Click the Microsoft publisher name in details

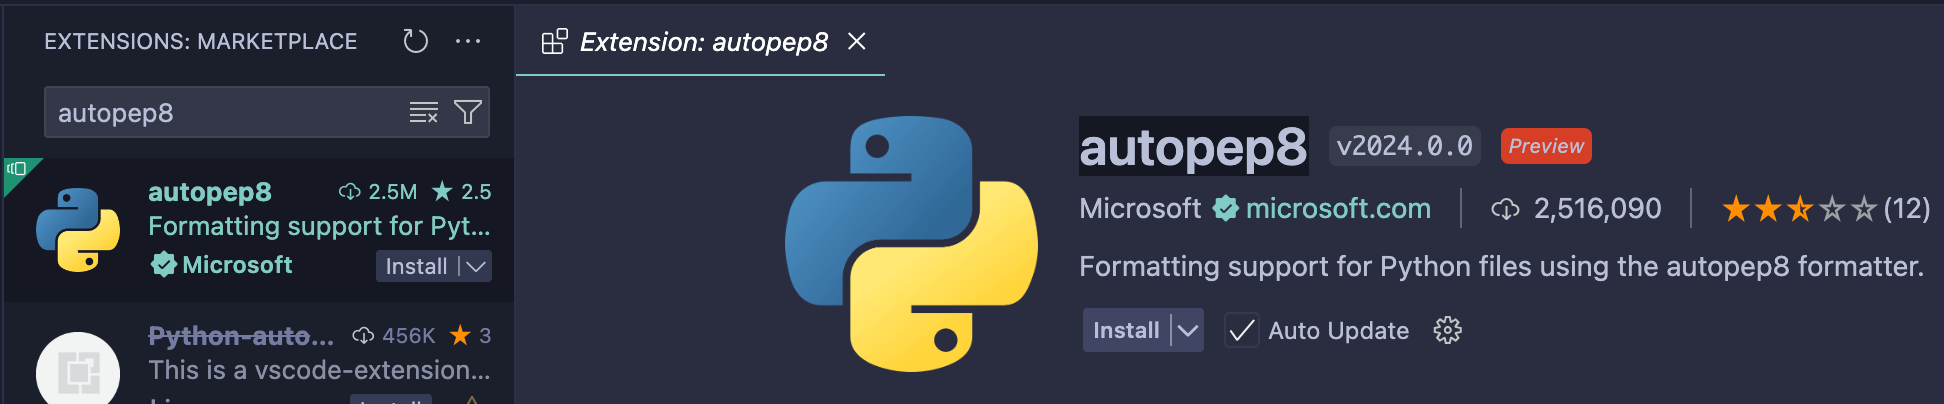click(x=1139, y=209)
